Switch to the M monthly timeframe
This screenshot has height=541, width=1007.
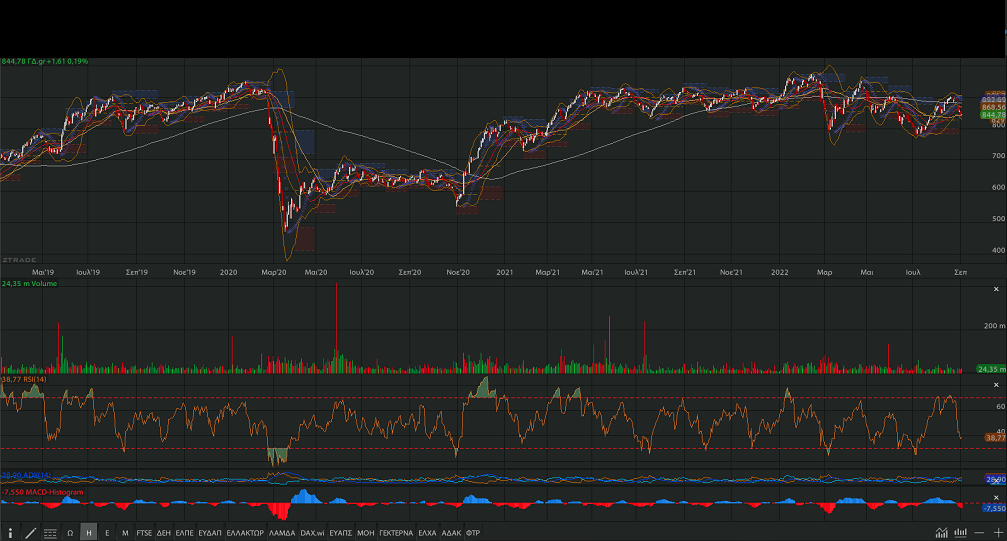tap(125, 533)
